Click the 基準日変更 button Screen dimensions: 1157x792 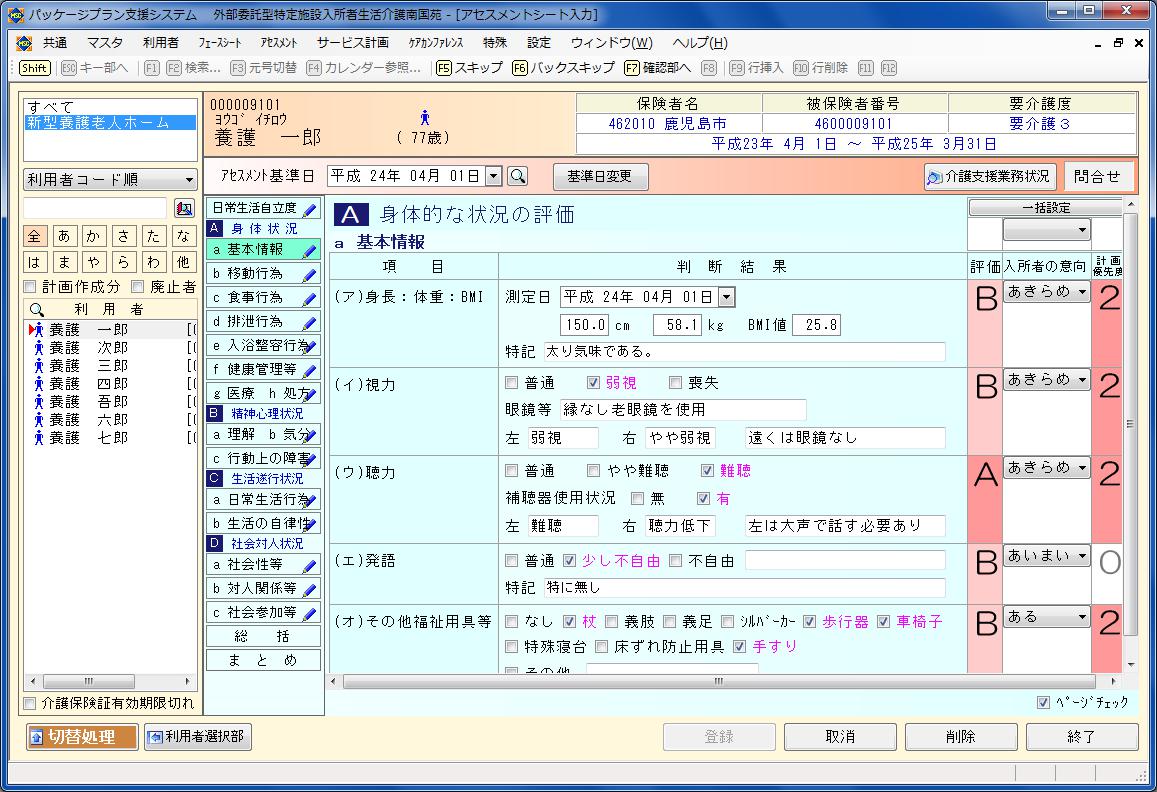[x=600, y=176]
